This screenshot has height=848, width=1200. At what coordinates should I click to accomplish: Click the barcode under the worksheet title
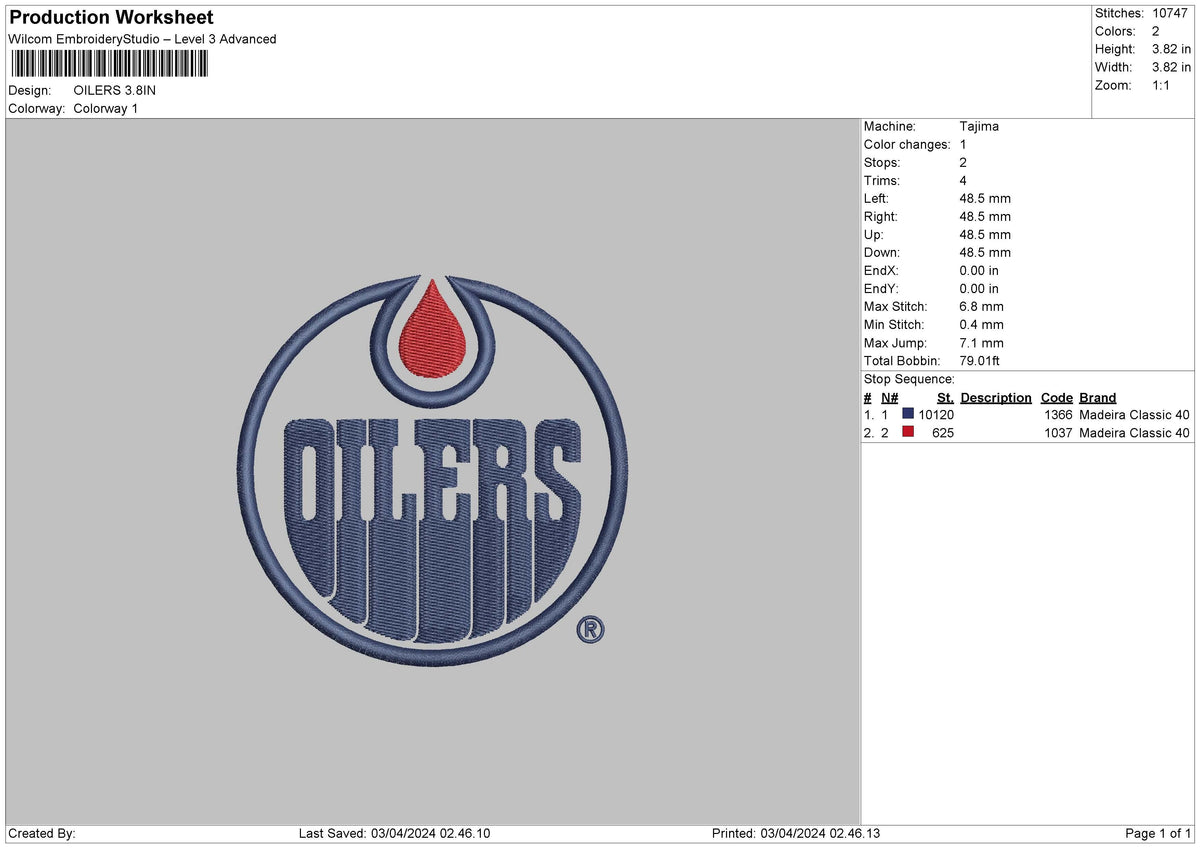(110, 65)
